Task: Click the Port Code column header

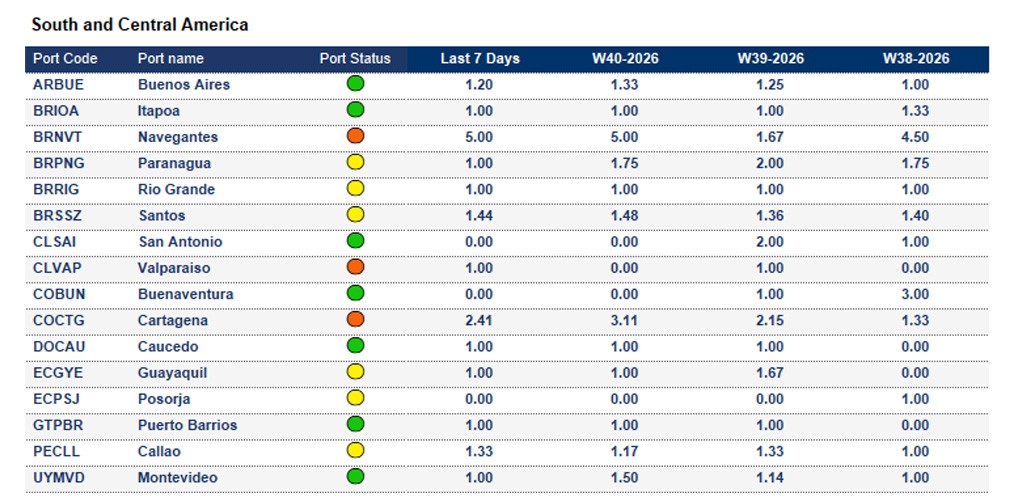Action: (66, 58)
